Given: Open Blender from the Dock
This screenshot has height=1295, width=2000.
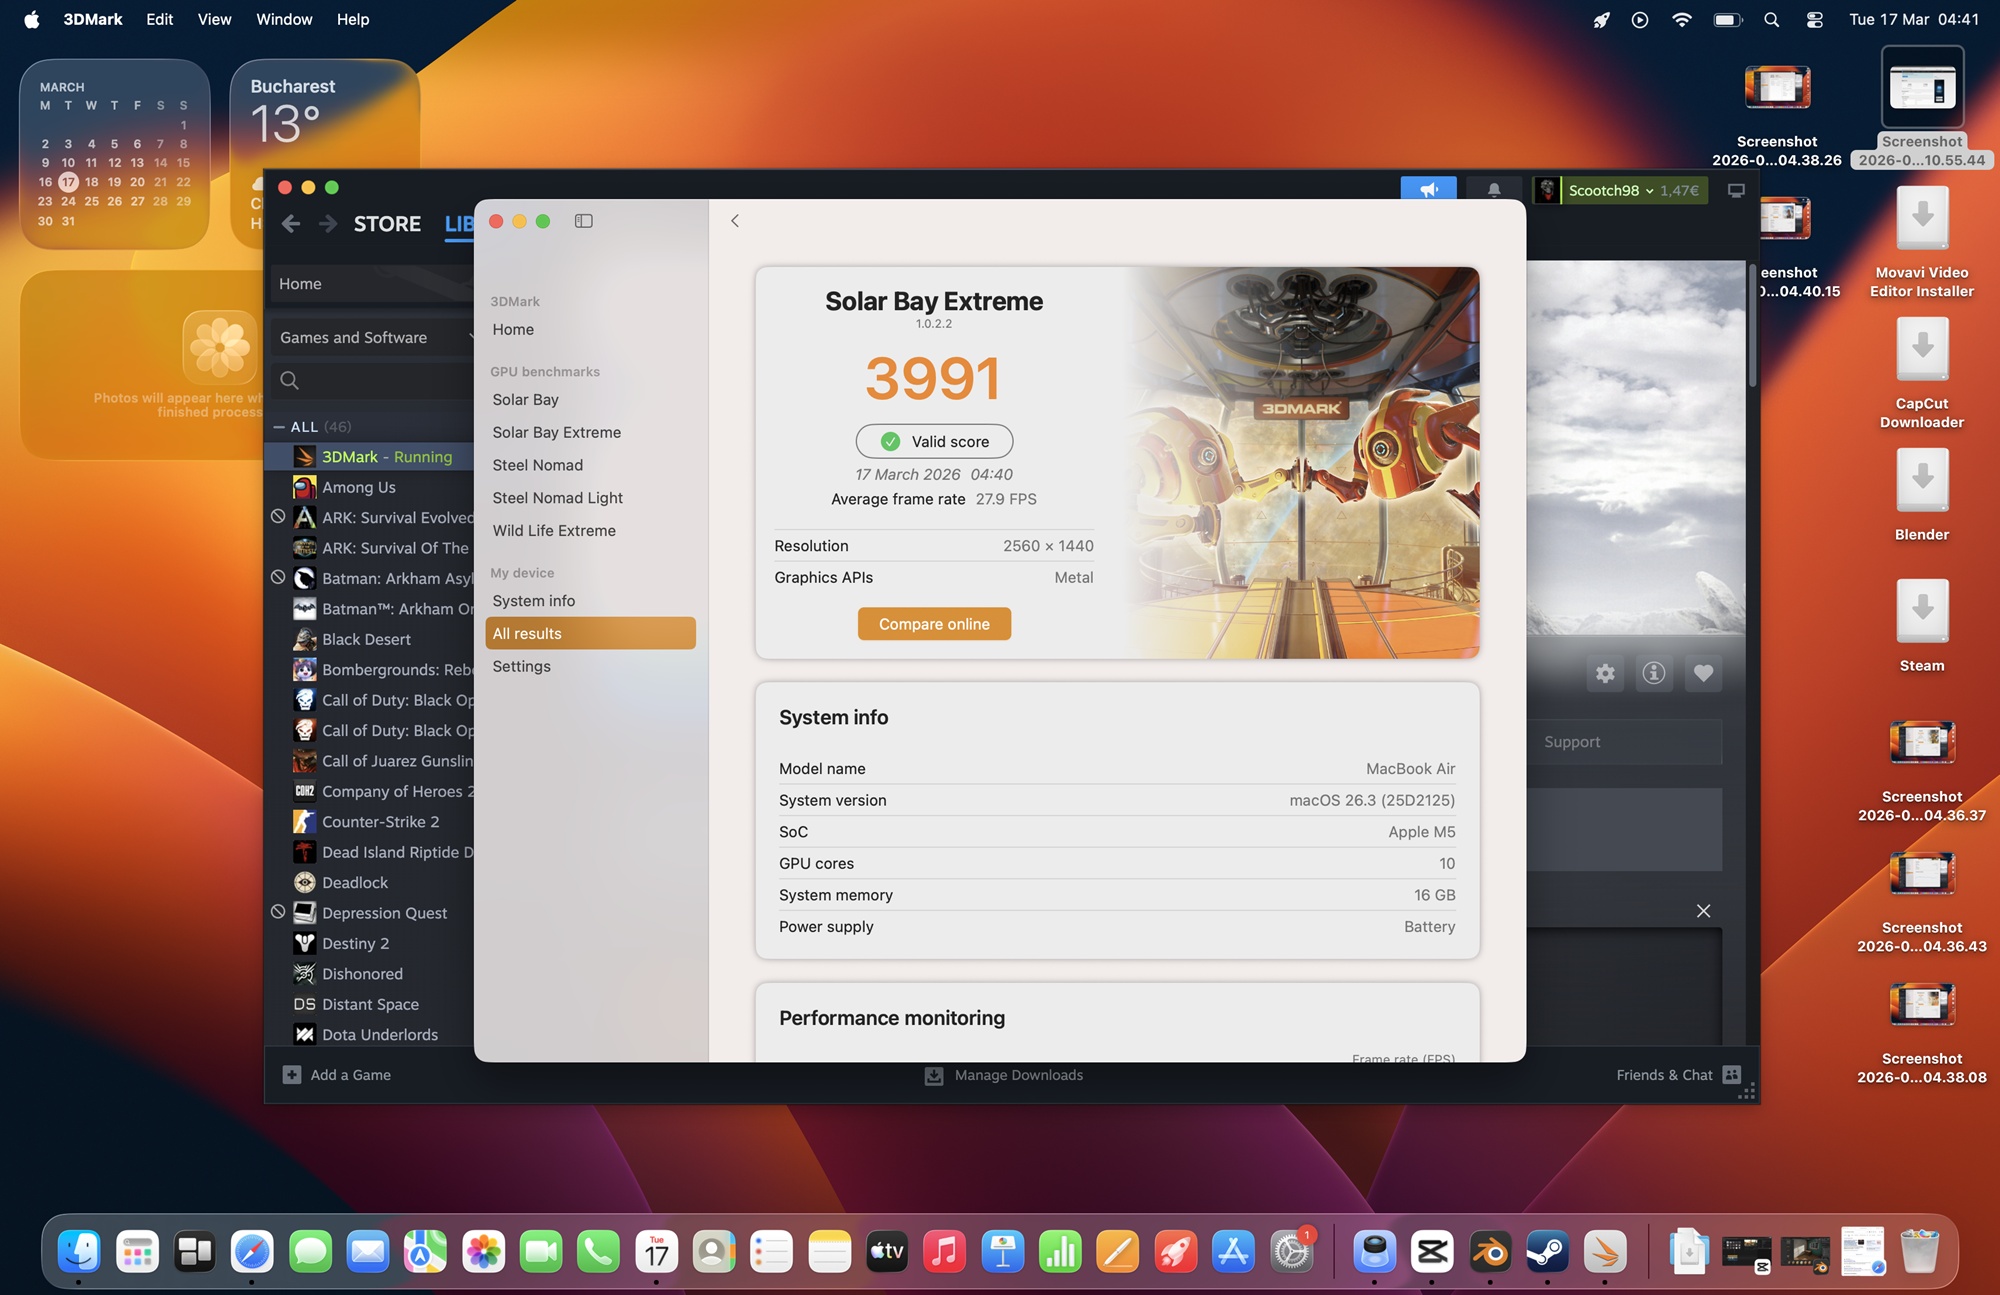Looking at the screenshot, I should (x=1490, y=1252).
